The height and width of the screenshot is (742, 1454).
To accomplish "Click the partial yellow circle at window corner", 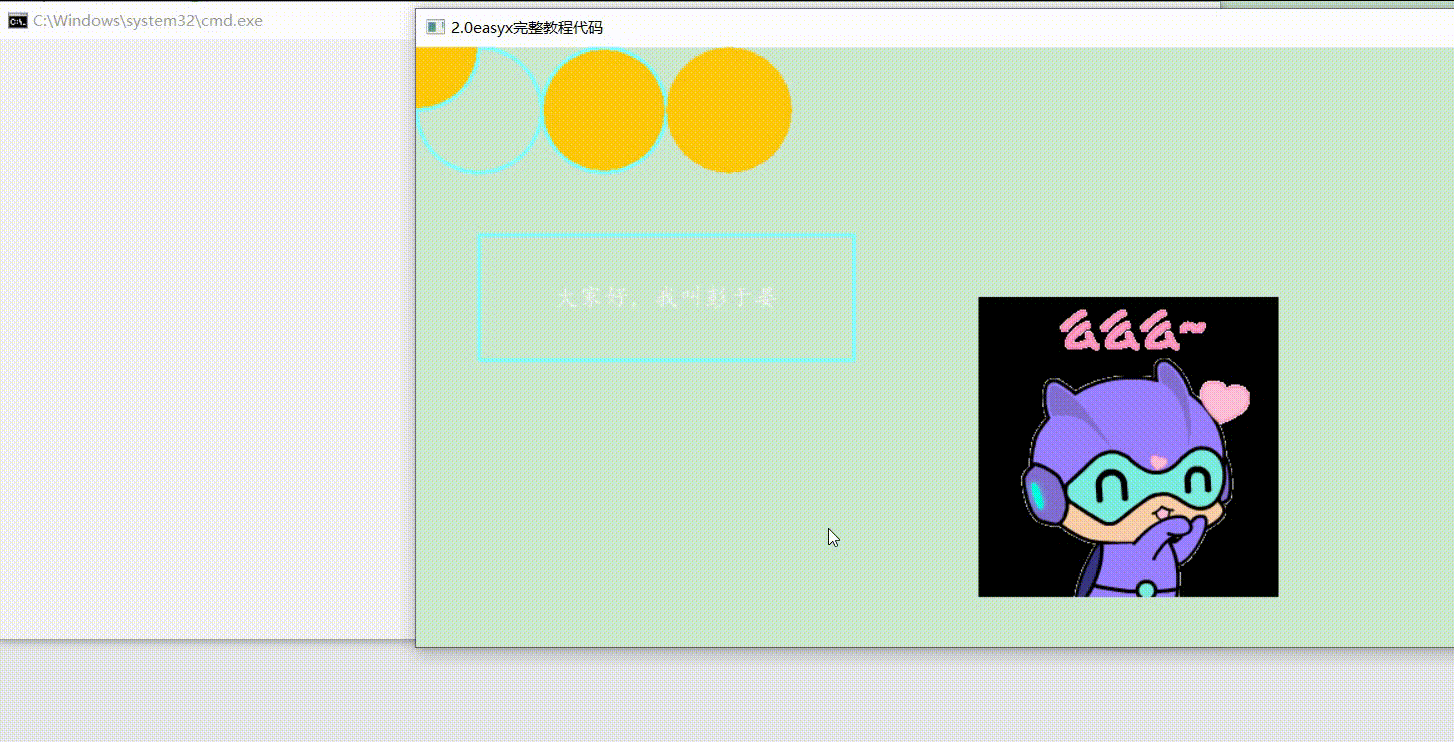I will tap(445, 77).
